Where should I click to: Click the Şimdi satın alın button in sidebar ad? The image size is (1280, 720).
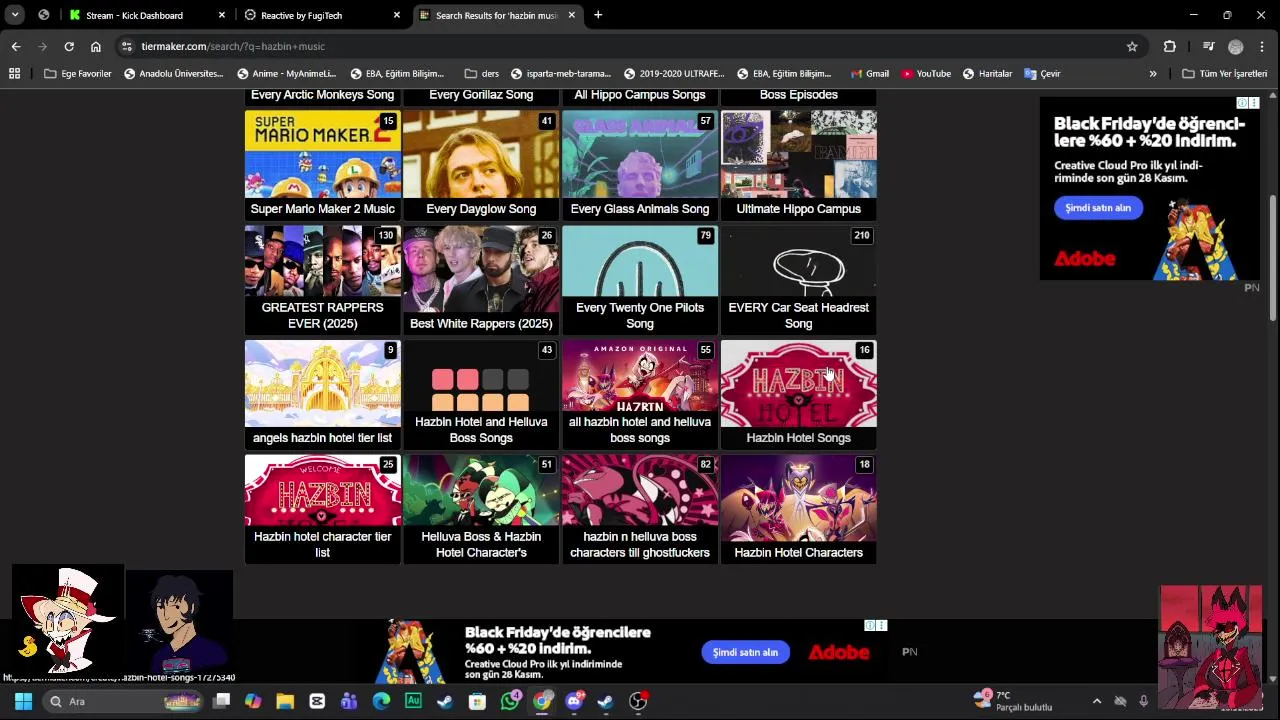point(1098,208)
